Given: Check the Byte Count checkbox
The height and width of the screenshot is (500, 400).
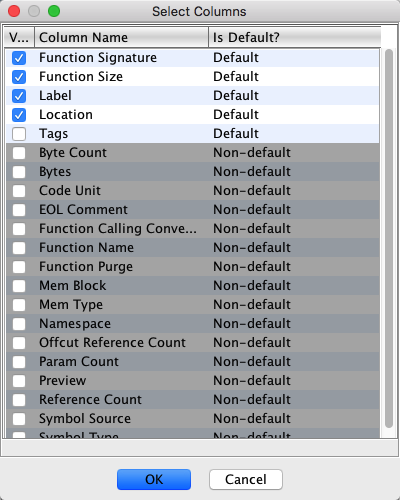Looking at the screenshot, I should (x=19, y=153).
